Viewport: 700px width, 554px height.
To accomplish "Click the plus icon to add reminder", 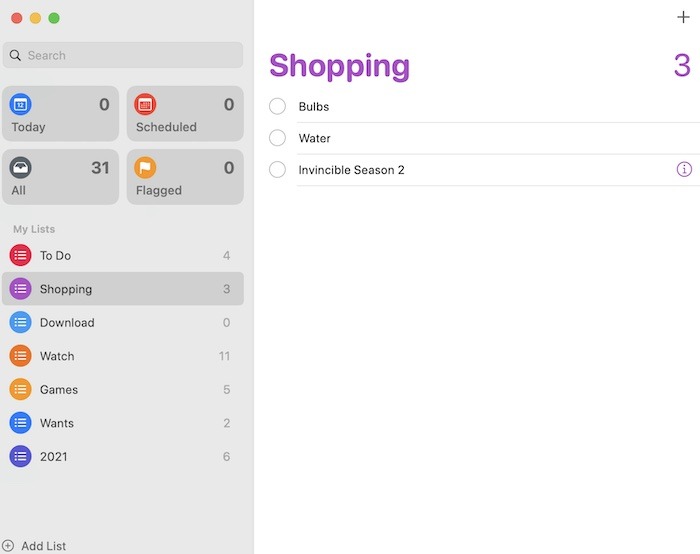I will [683, 17].
